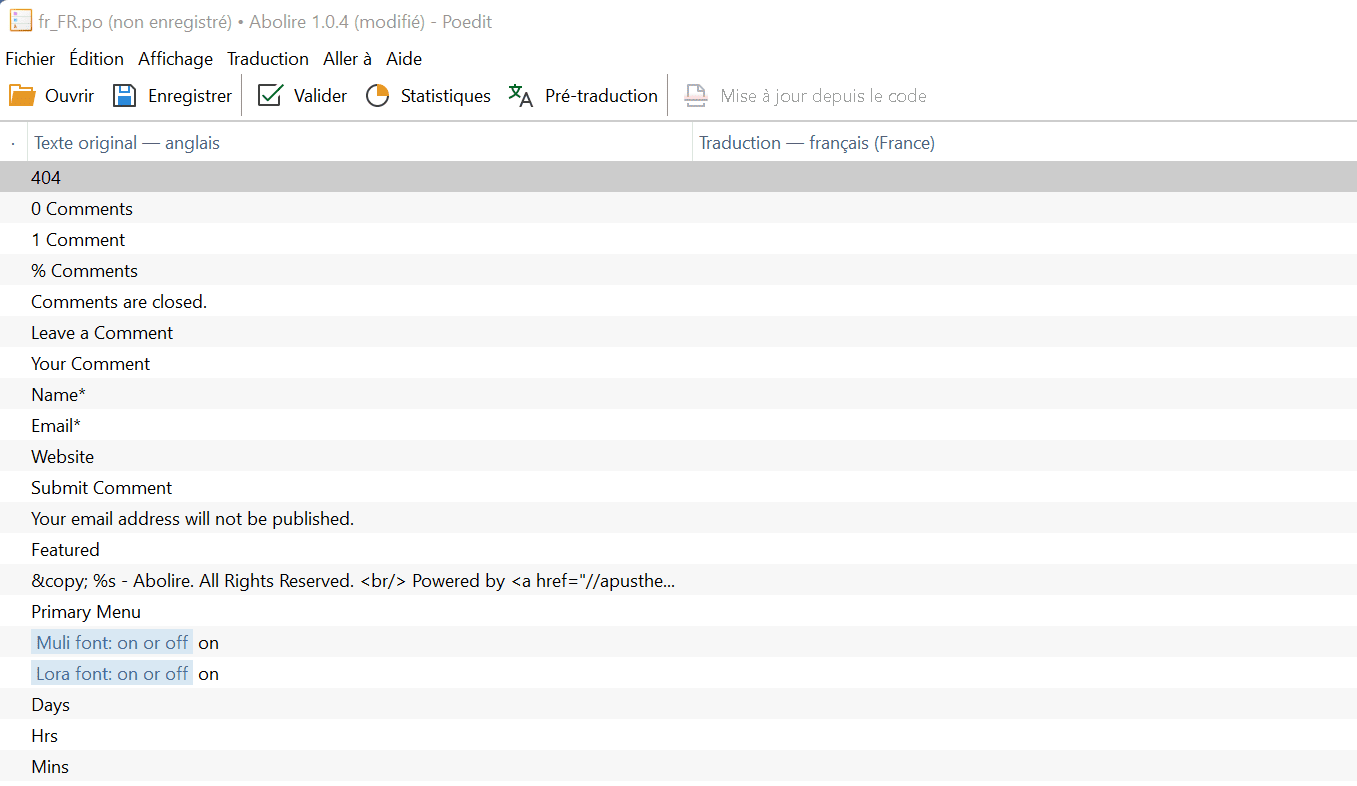Open the Affichage menu
The height and width of the screenshot is (786, 1357).
click(x=175, y=59)
